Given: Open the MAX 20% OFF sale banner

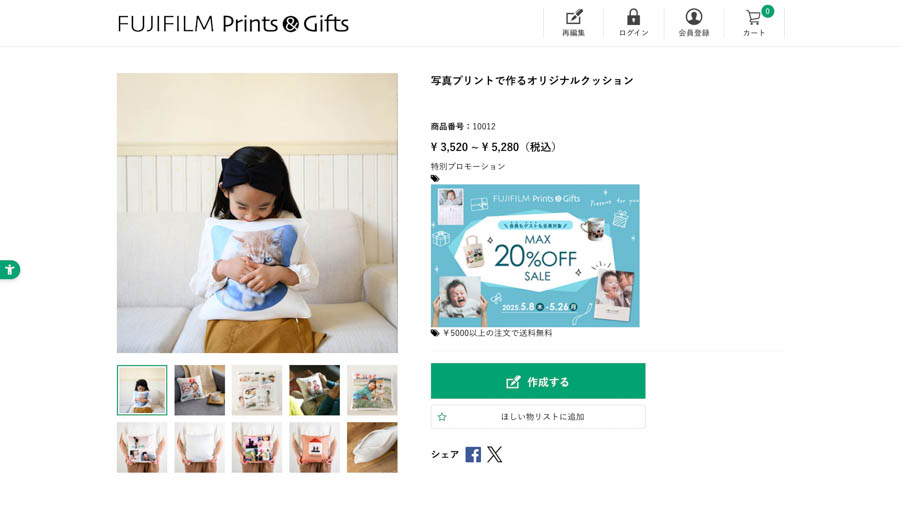Looking at the screenshot, I should (535, 255).
